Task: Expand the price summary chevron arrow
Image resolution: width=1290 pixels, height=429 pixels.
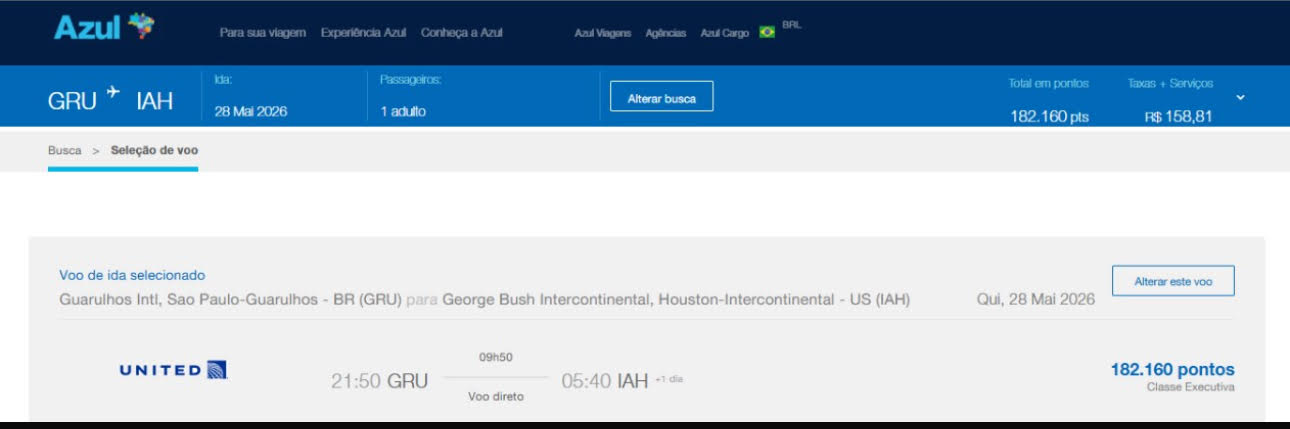Action: (1241, 97)
